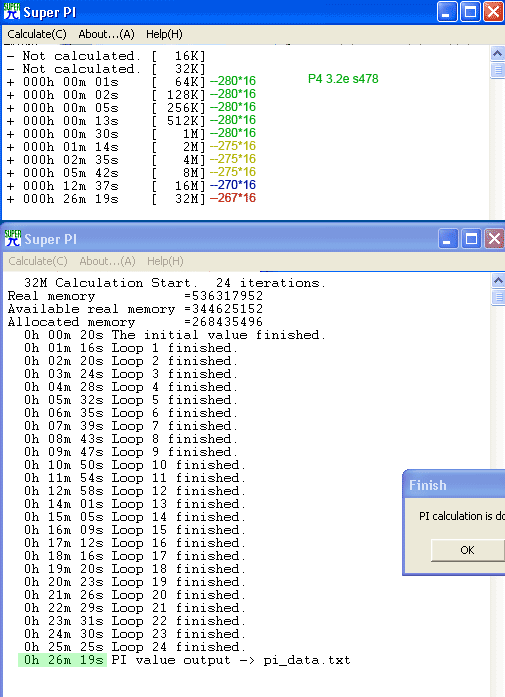Click the Super PI icon in lower title bar

13,239
